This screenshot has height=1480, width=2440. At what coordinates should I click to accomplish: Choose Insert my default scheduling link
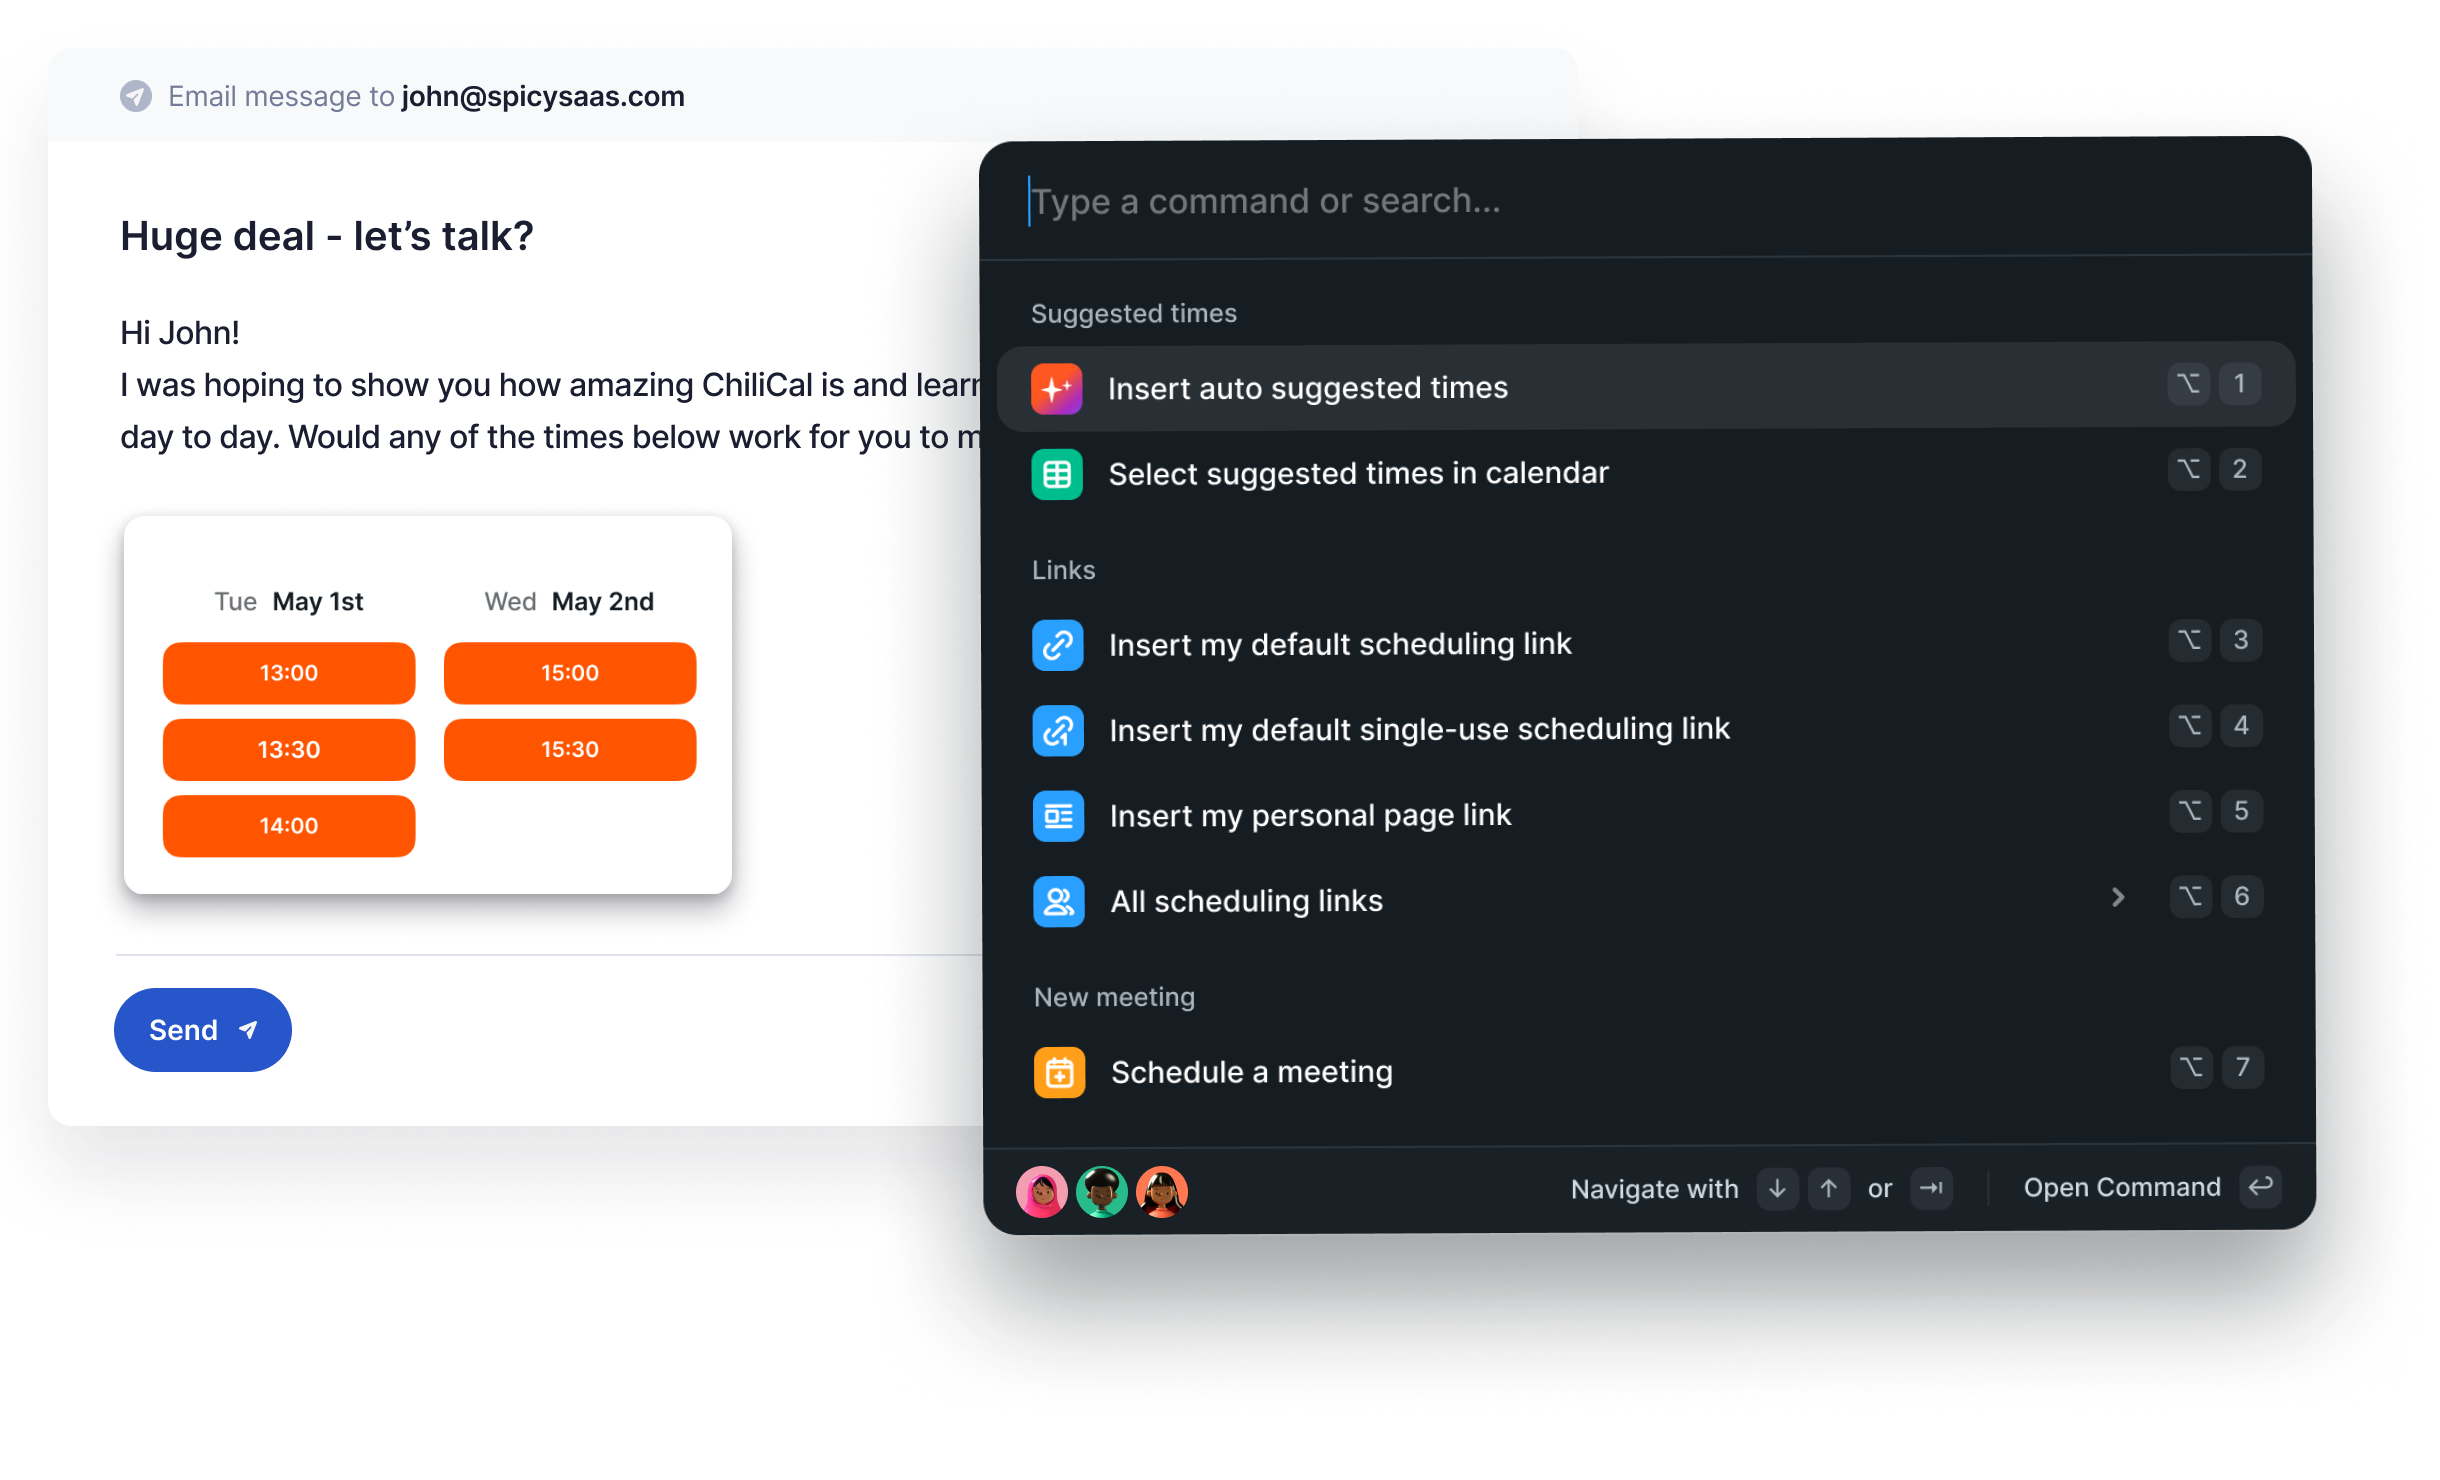tap(1646, 644)
